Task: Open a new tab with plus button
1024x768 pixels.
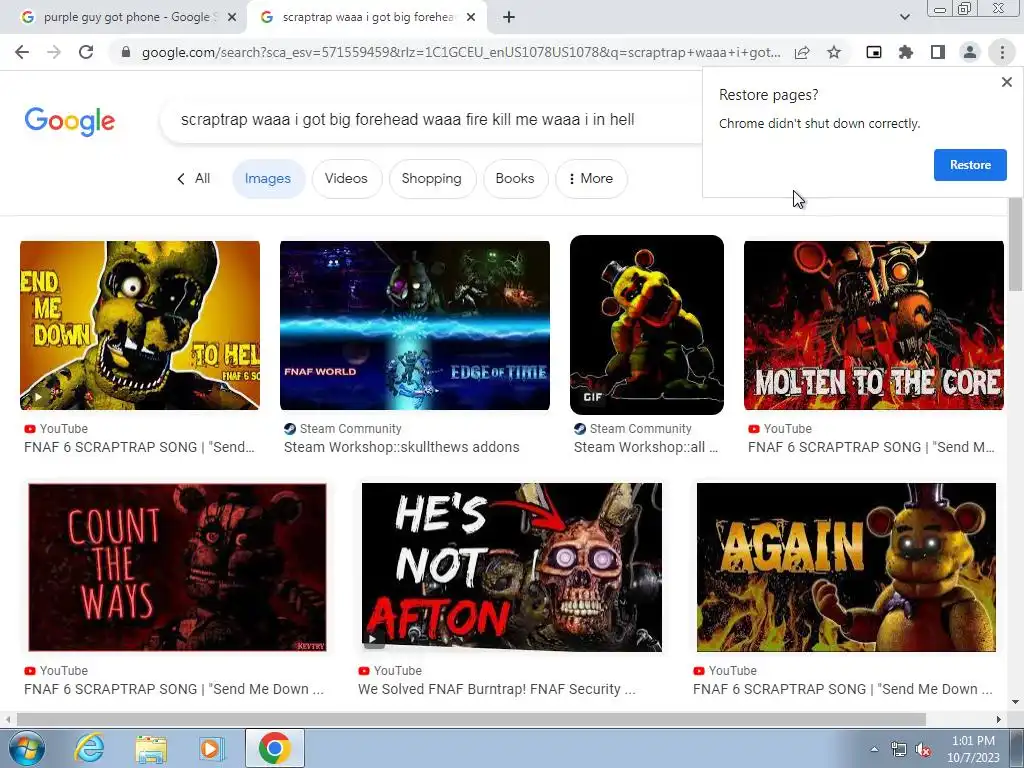Action: click(509, 17)
